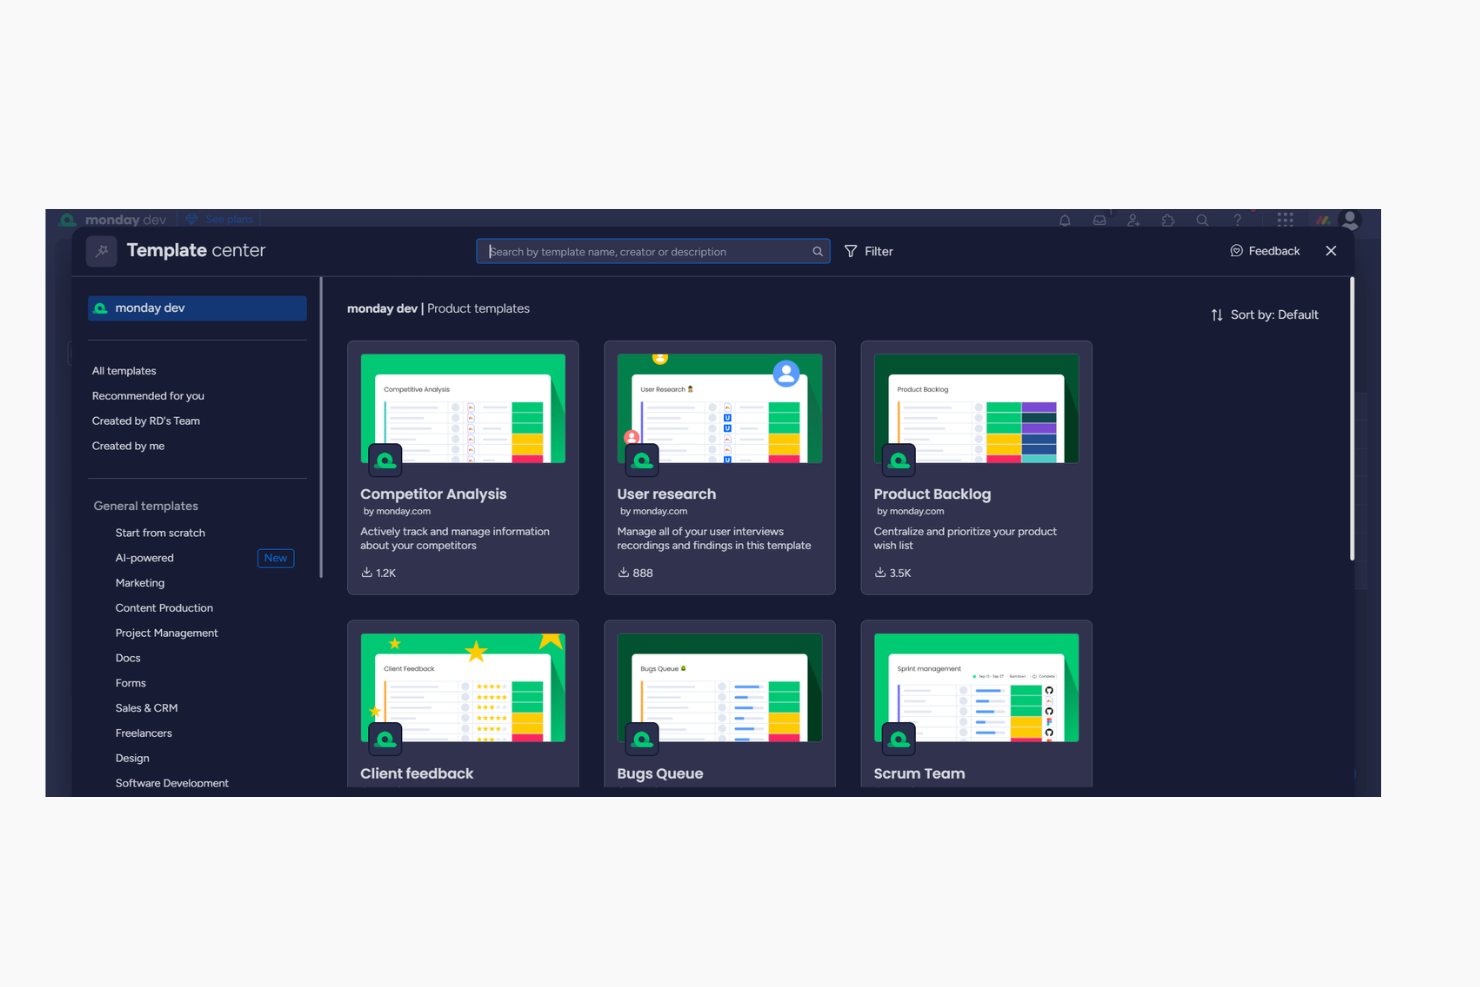Select AI-powered category
Image resolution: width=1480 pixels, height=987 pixels.
pos(144,558)
